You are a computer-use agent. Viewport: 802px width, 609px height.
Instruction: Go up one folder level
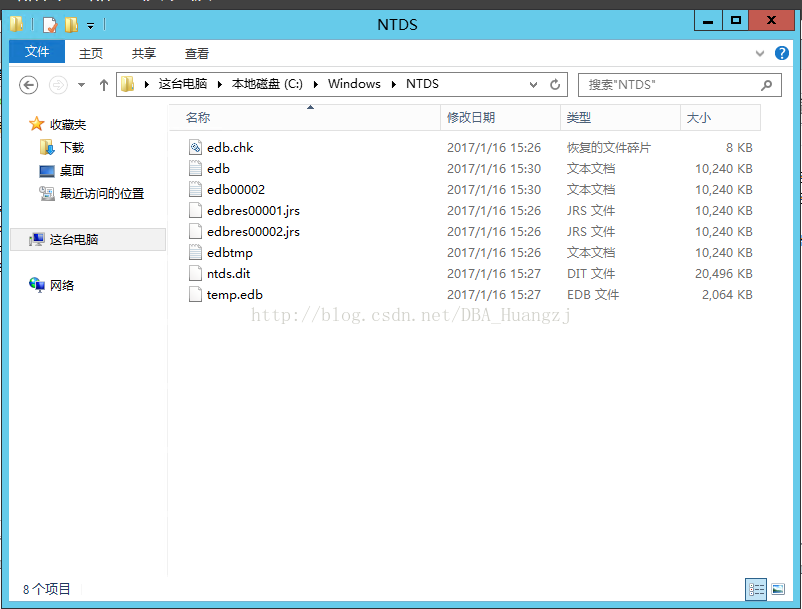pyautogui.click(x=104, y=85)
